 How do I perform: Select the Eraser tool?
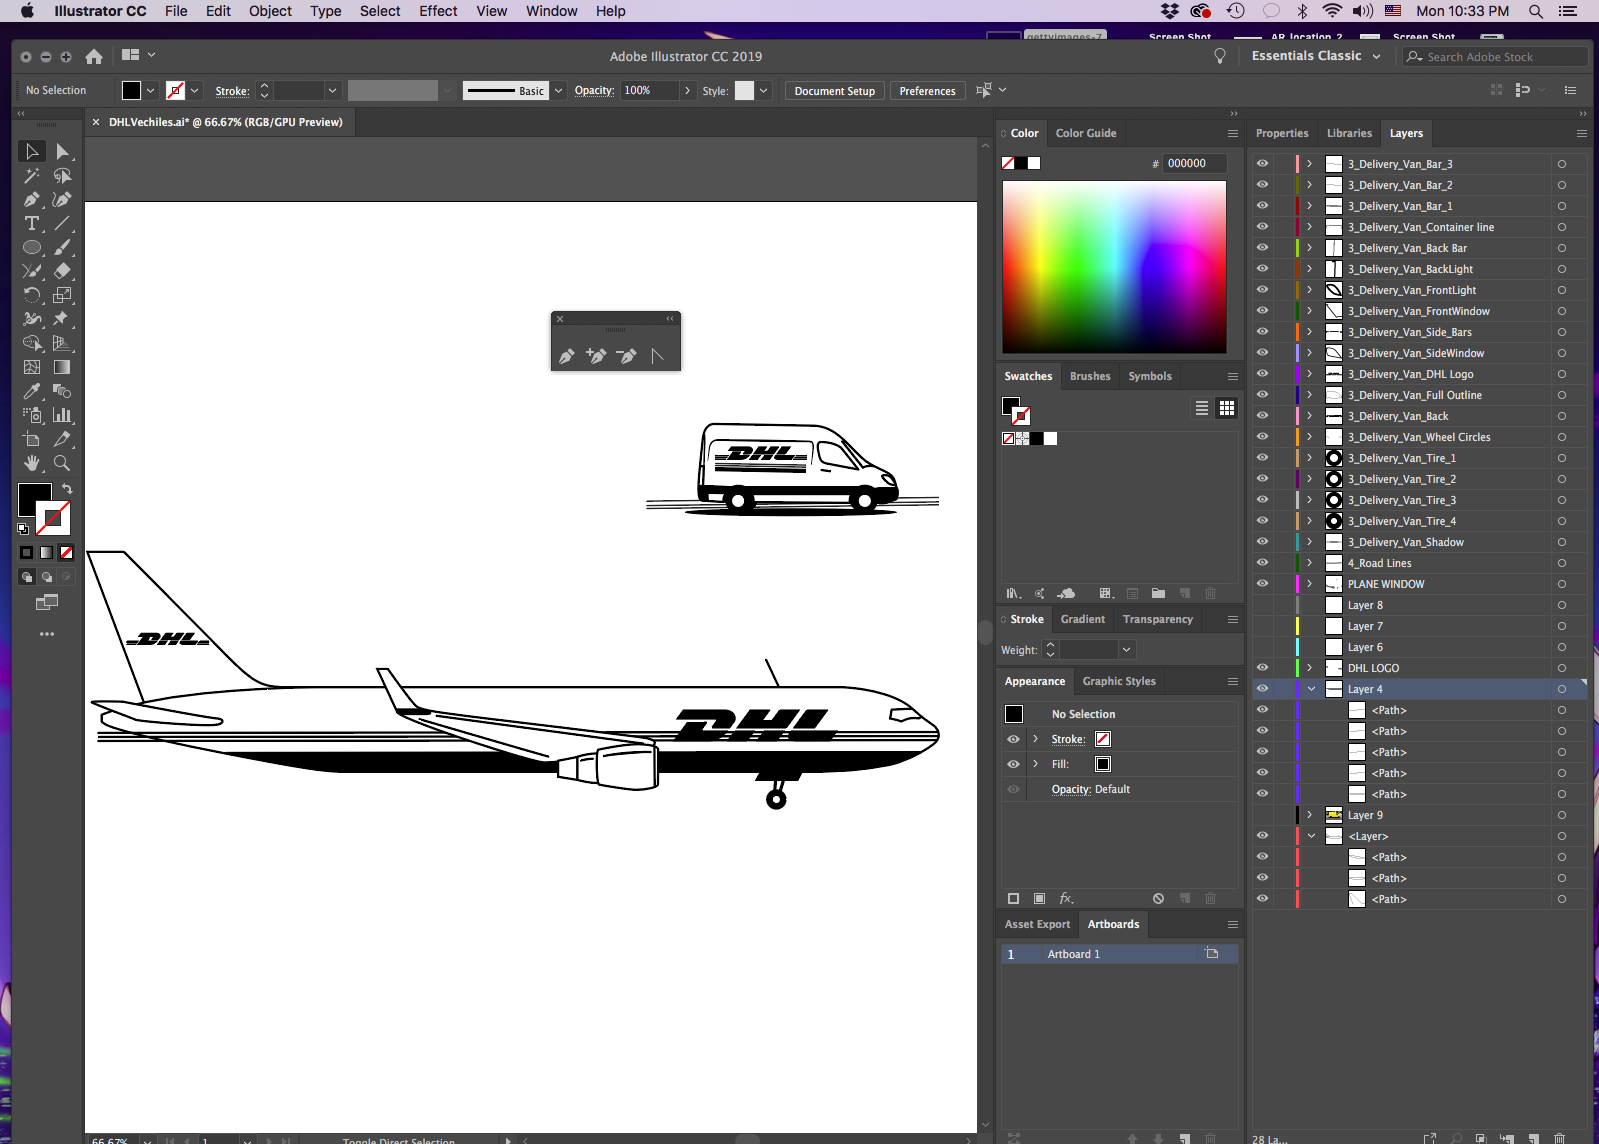click(x=62, y=271)
